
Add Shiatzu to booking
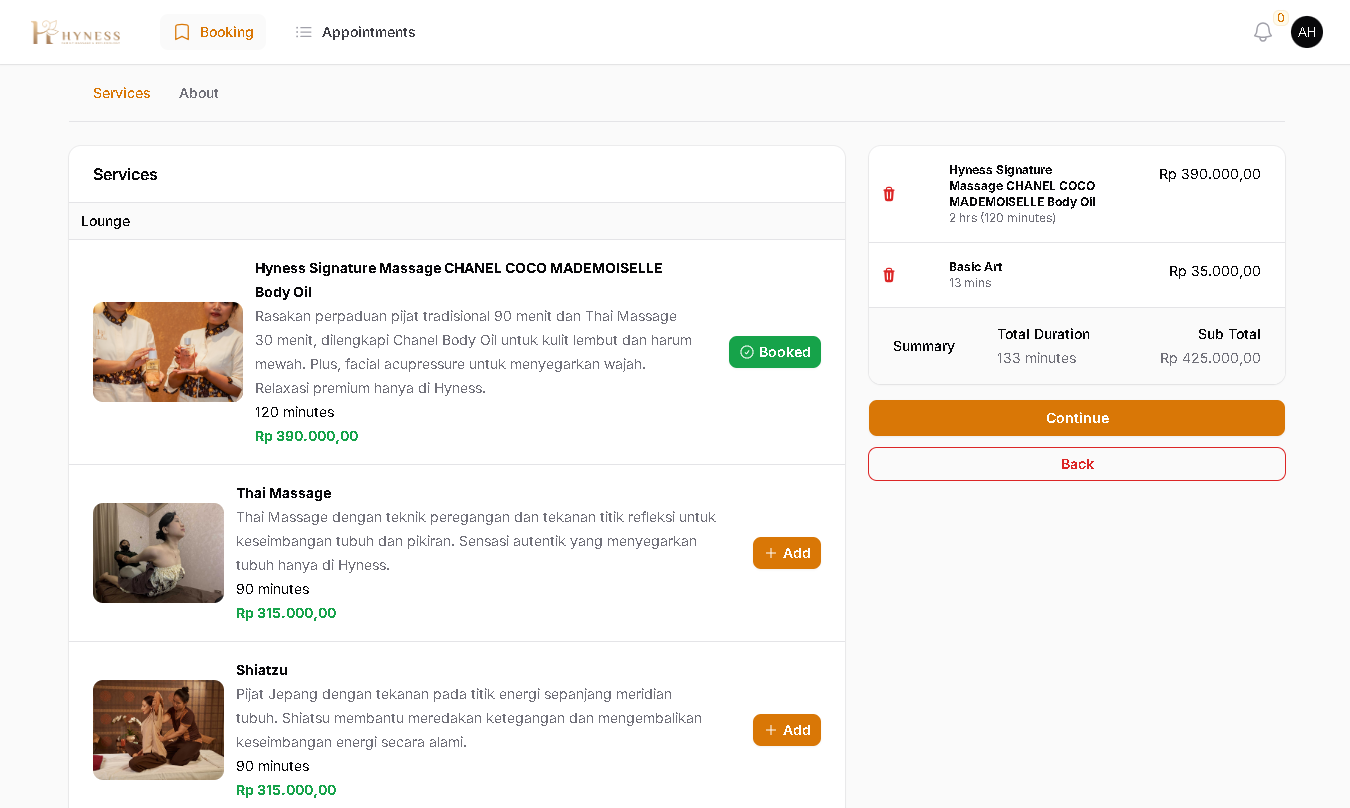[787, 730]
